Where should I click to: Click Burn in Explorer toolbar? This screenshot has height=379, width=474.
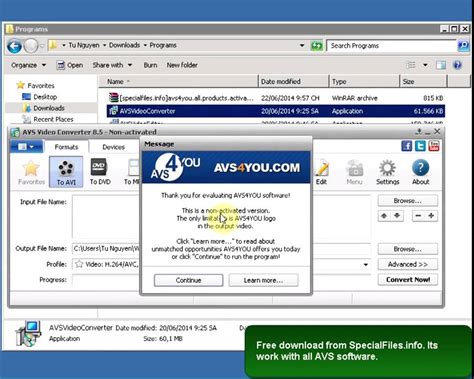[150, 65]
